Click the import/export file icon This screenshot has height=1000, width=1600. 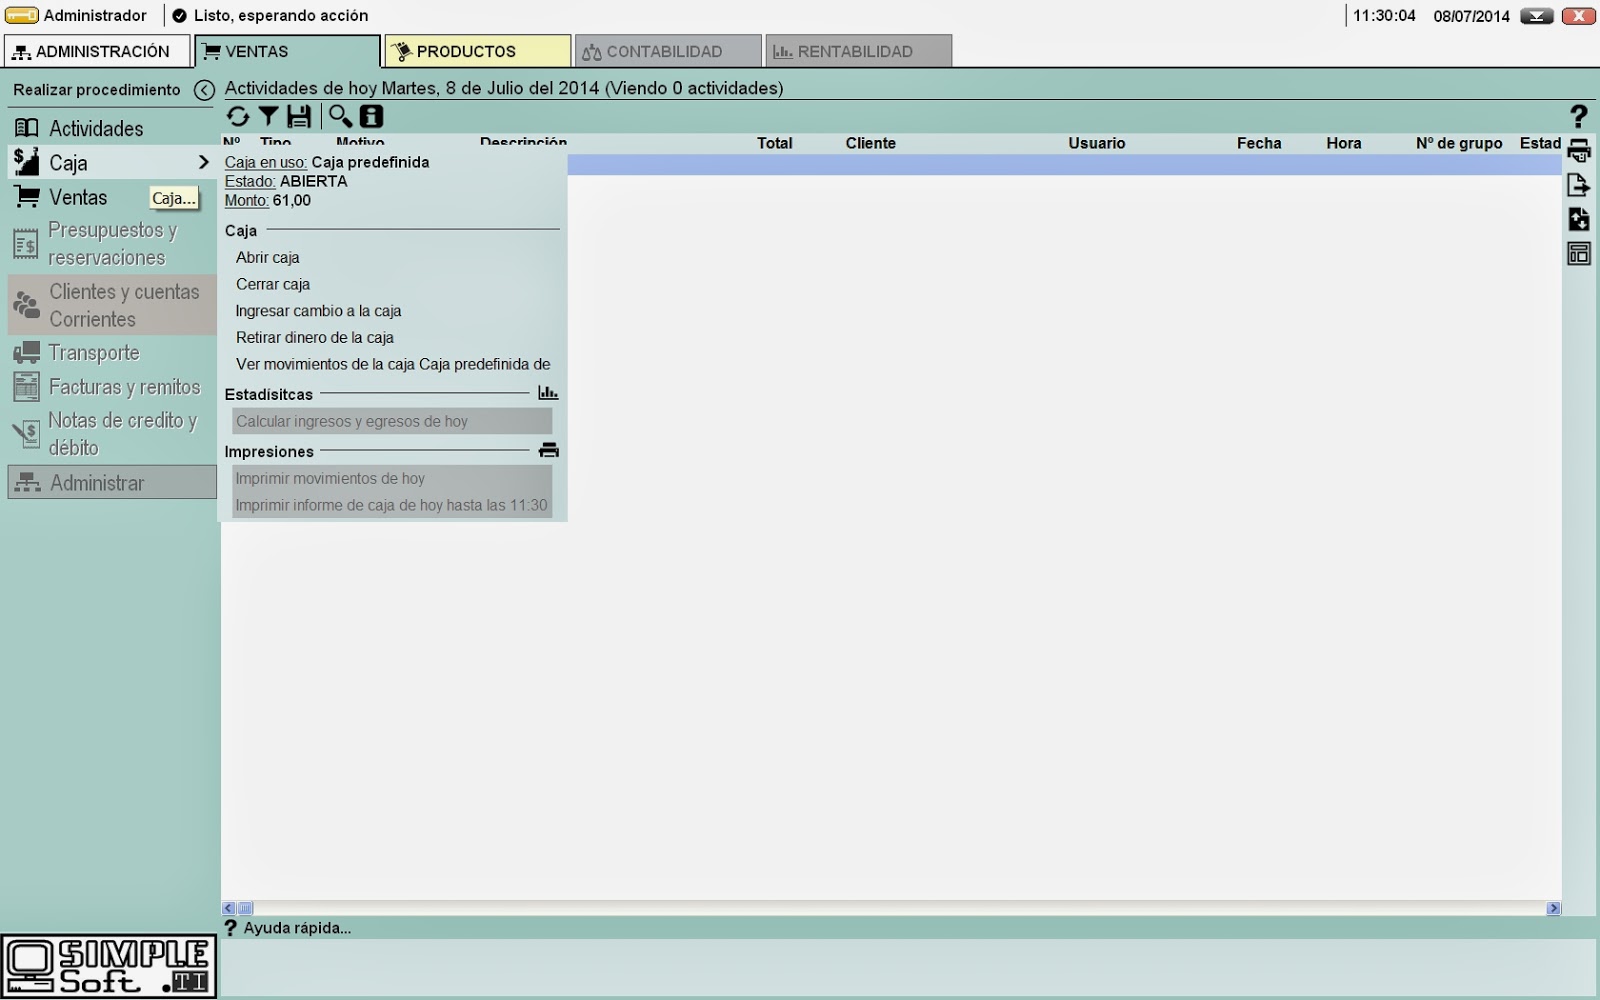click(1578, 218)
